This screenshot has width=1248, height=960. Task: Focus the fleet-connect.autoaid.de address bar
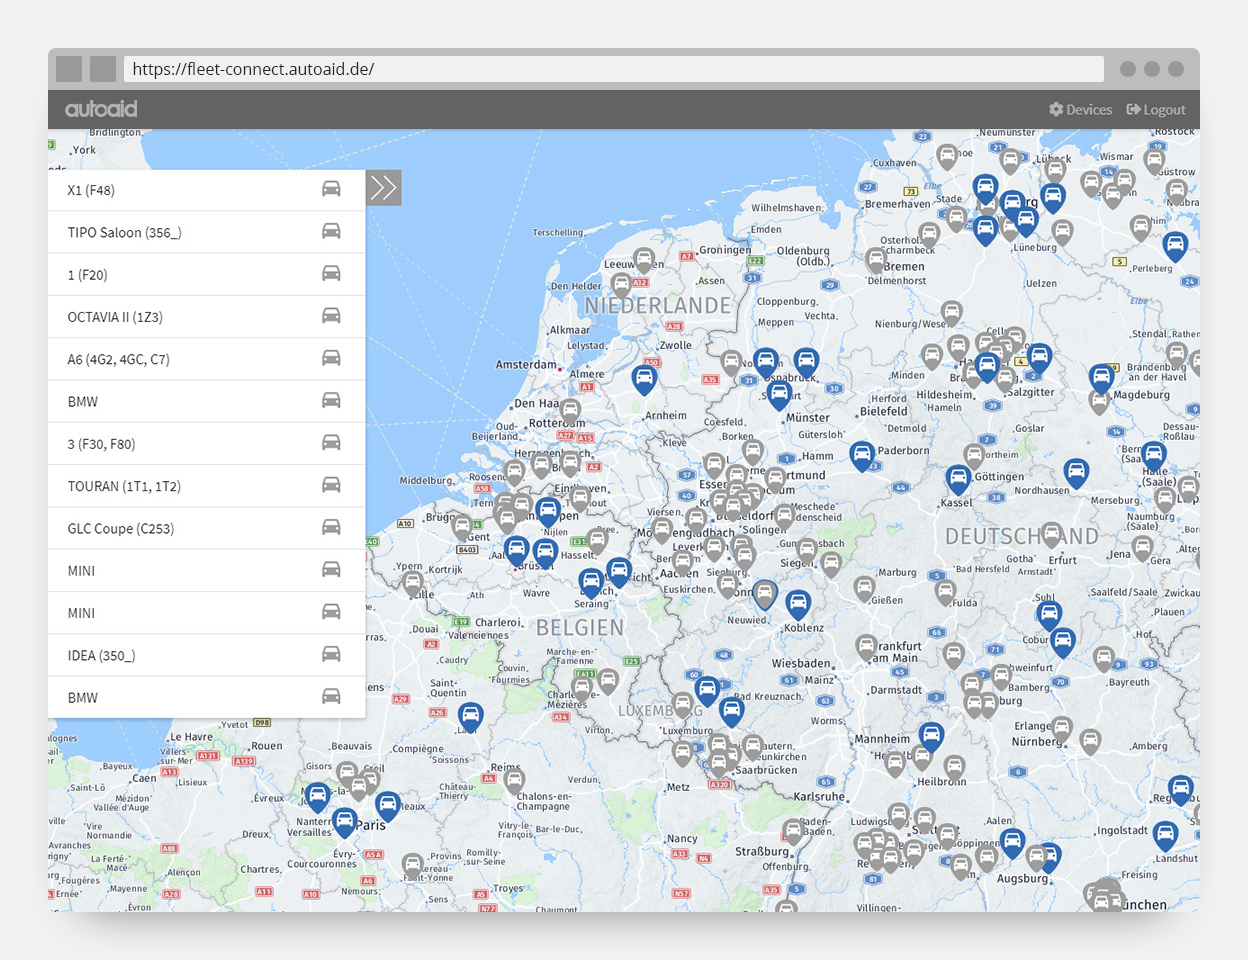click(614, 69)
